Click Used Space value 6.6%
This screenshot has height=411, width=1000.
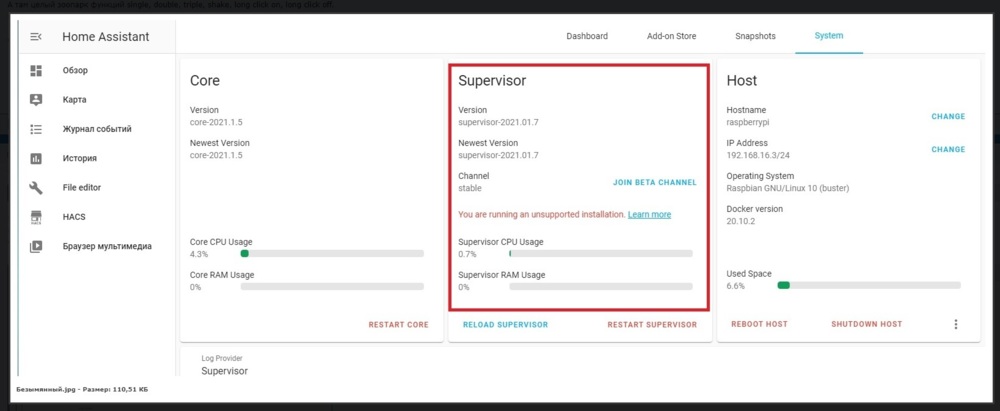[735, 286]
